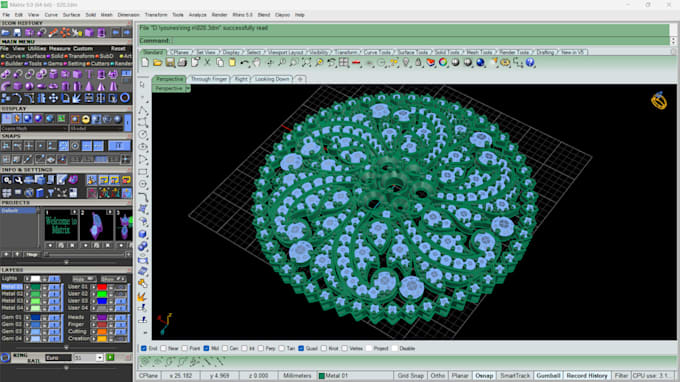Click the ring icon at viewport corner

659,101
